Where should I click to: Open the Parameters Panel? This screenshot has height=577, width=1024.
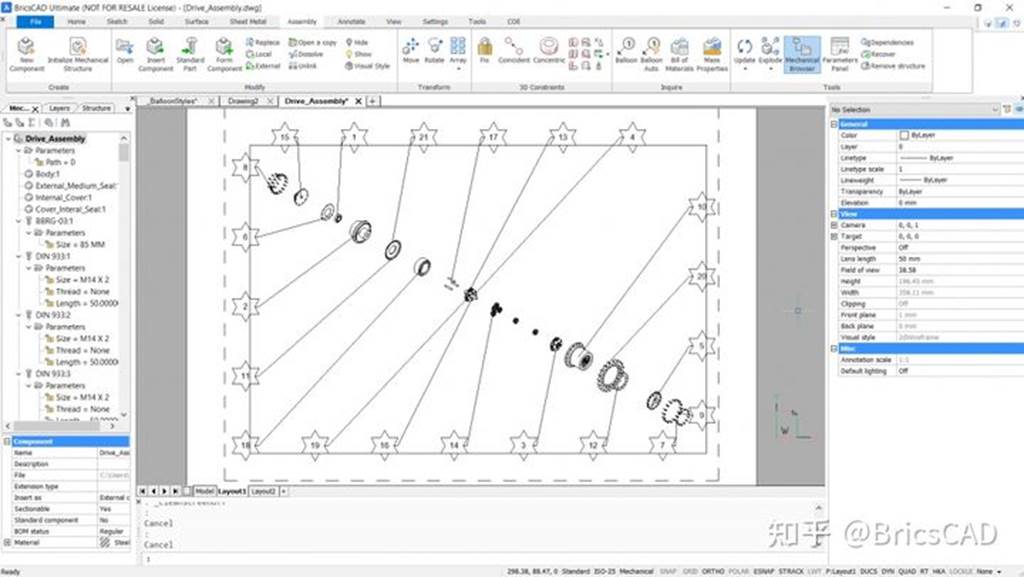click(x=840, y=54)
